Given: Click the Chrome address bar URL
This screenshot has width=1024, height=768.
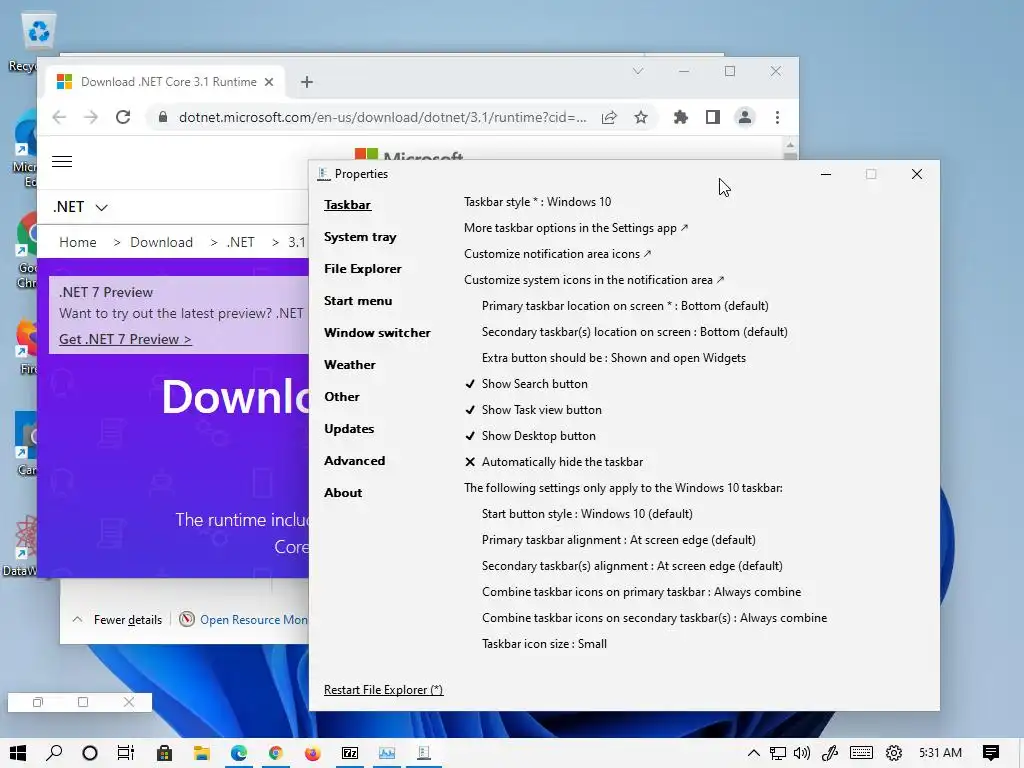Looking at the screenshot, I should [x=383, y=118].
